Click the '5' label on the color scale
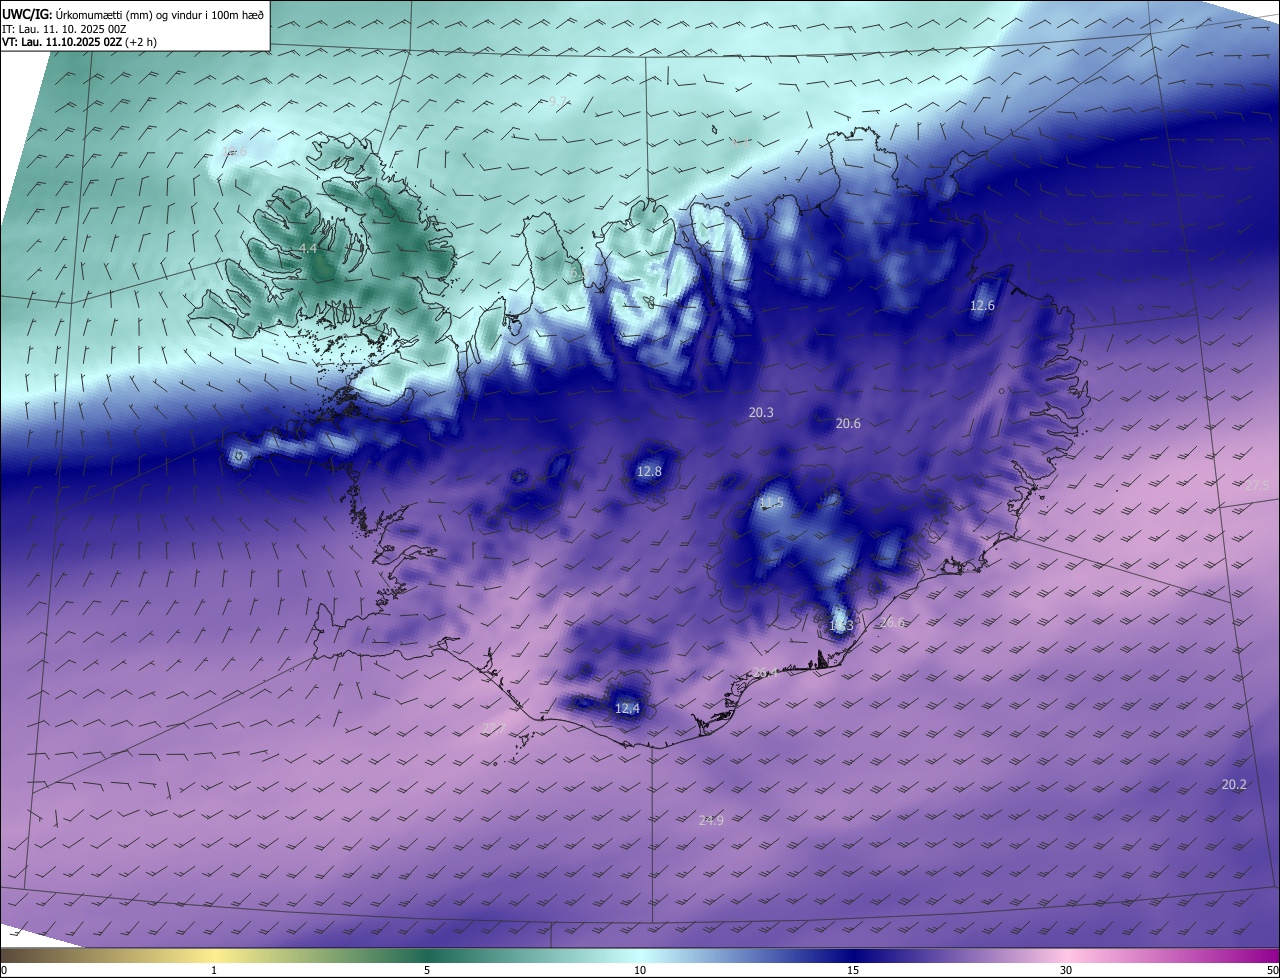This screenshot has height=978, width=1280. 427,970
